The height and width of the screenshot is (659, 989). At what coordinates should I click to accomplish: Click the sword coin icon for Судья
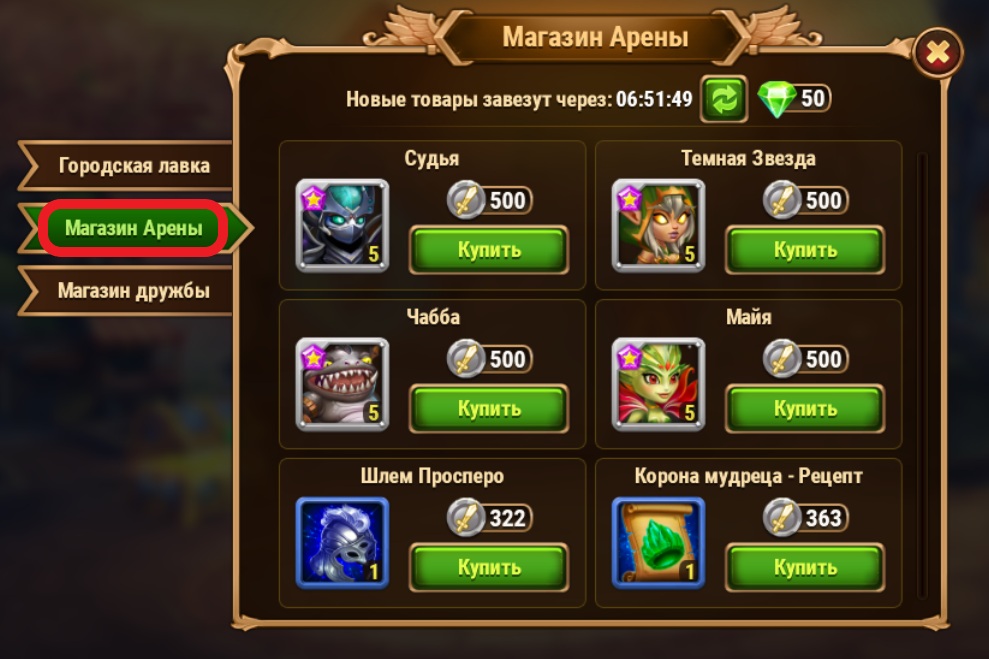coord(465,200)
